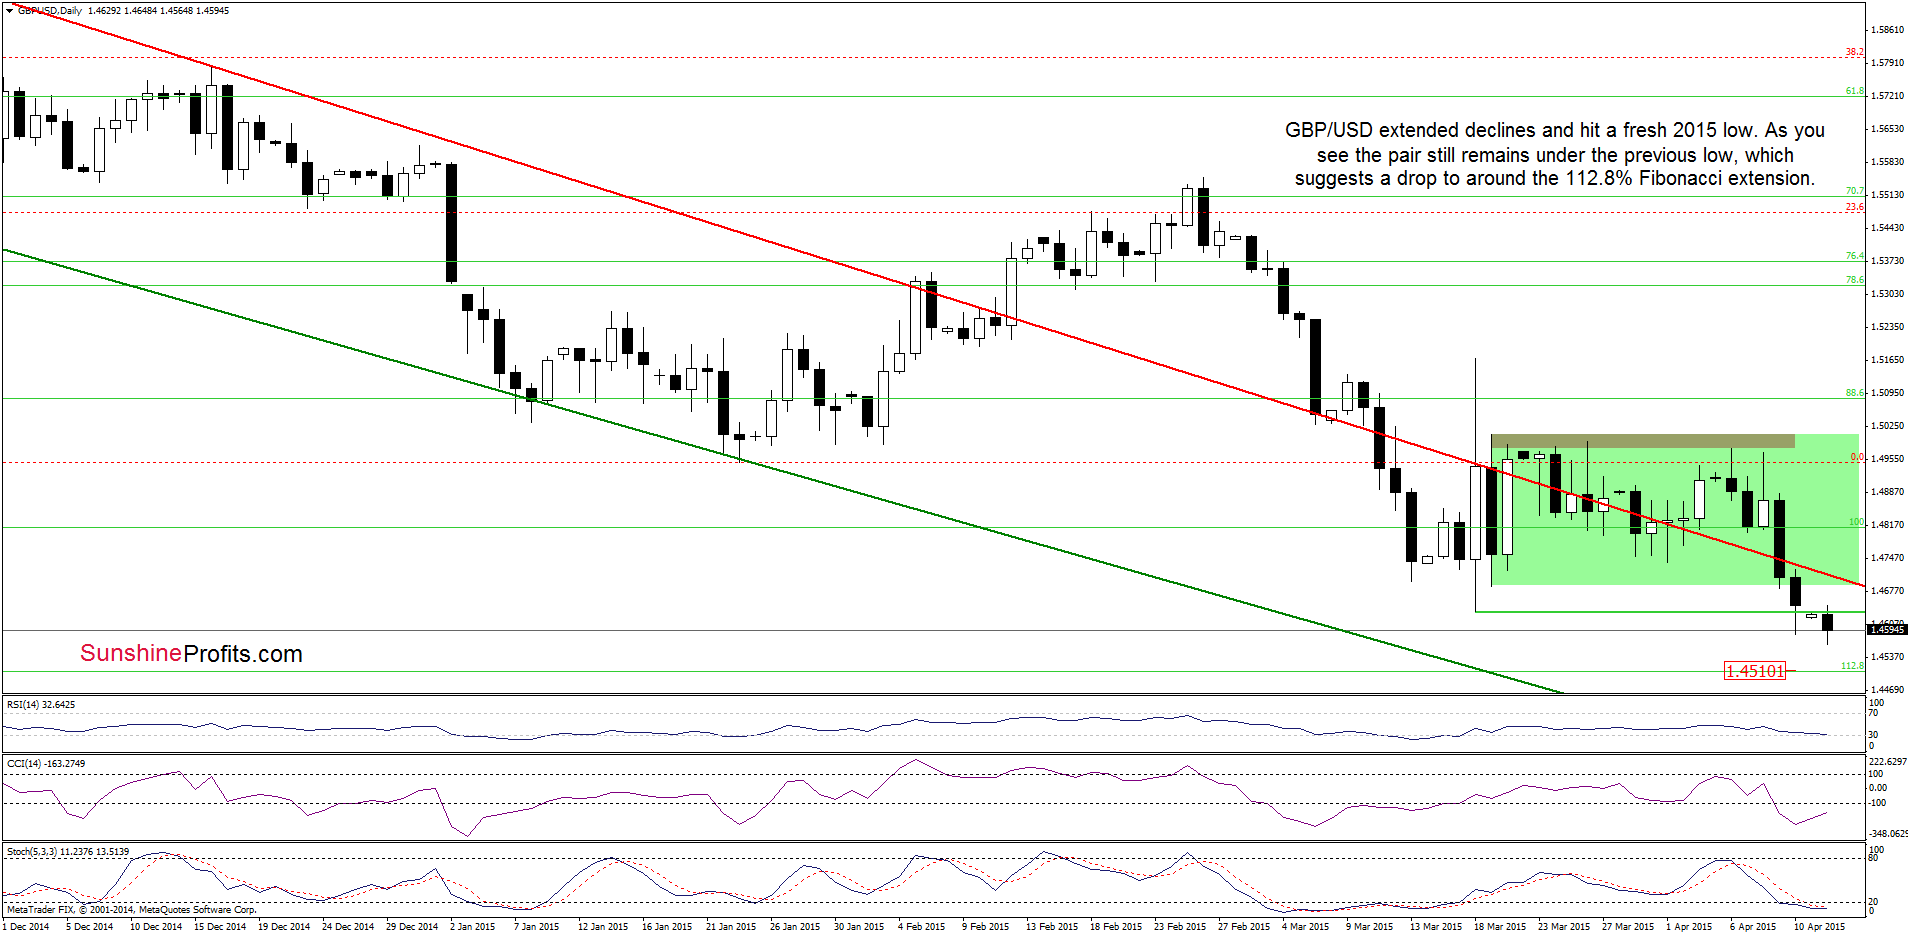
Task: Click the 76.4 Fibonacci level label
Action: coord(1855,256)
